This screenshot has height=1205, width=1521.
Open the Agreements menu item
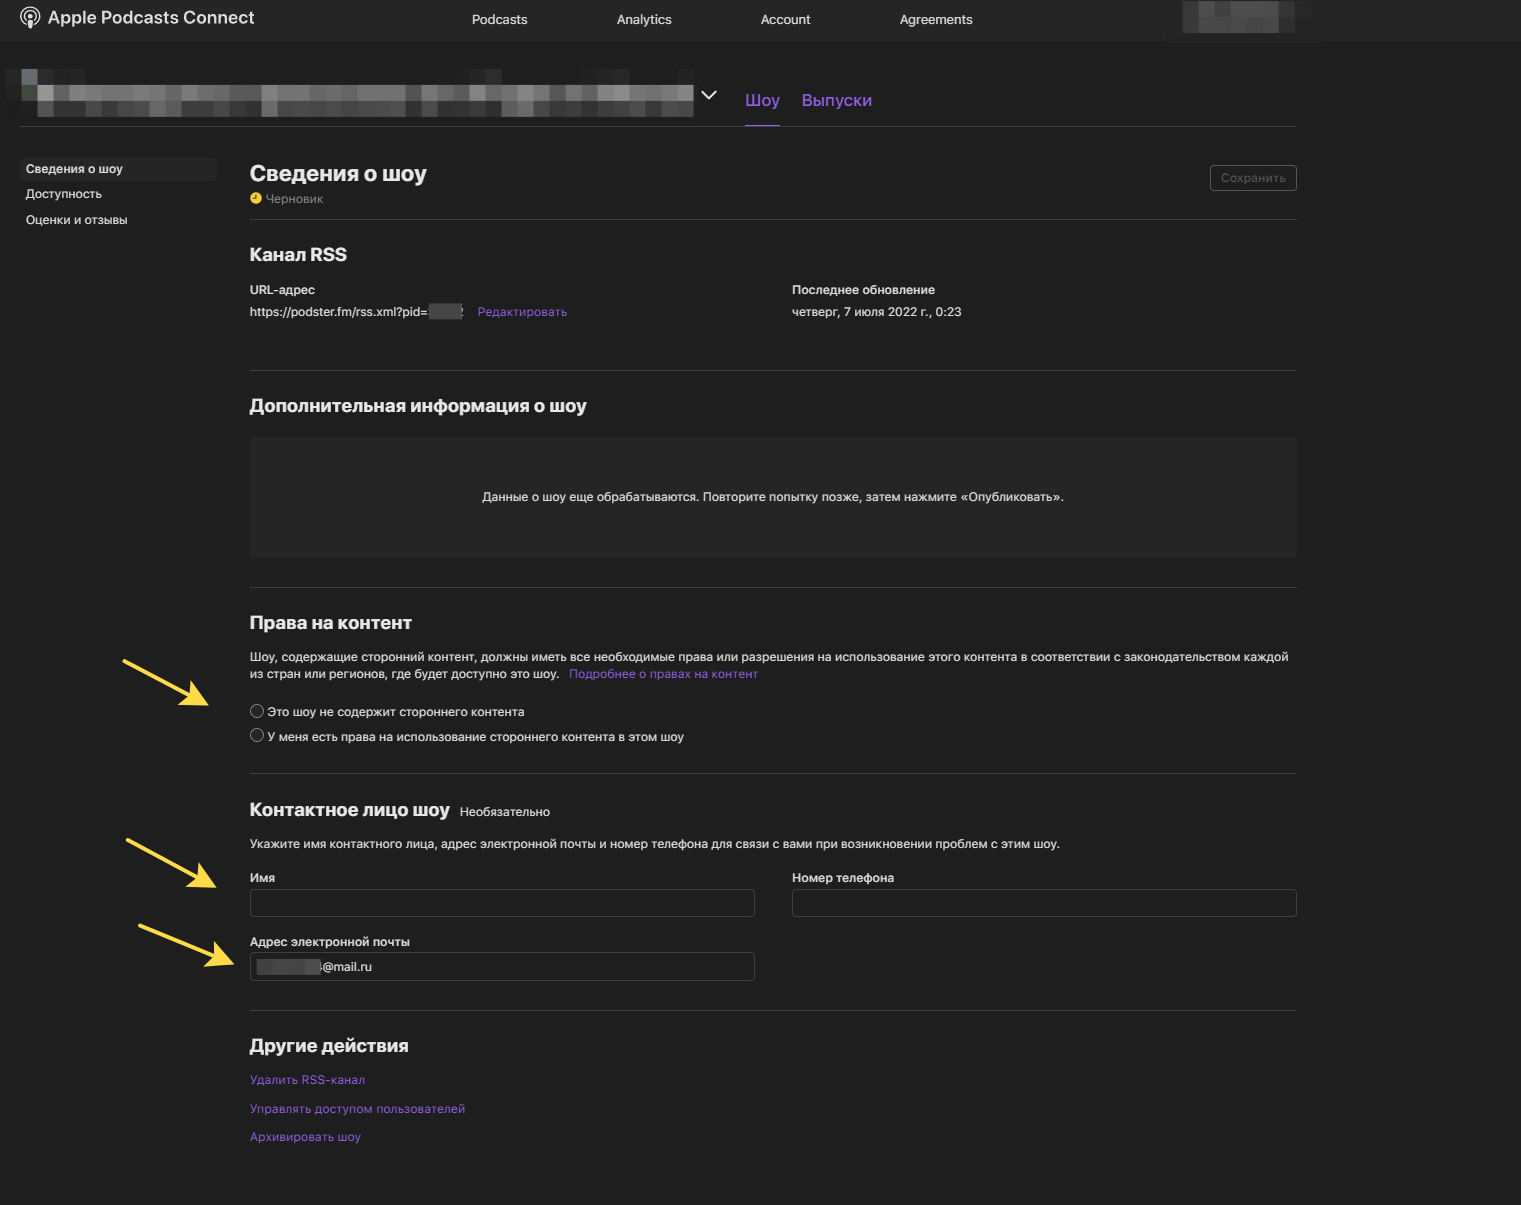(936, 20)
